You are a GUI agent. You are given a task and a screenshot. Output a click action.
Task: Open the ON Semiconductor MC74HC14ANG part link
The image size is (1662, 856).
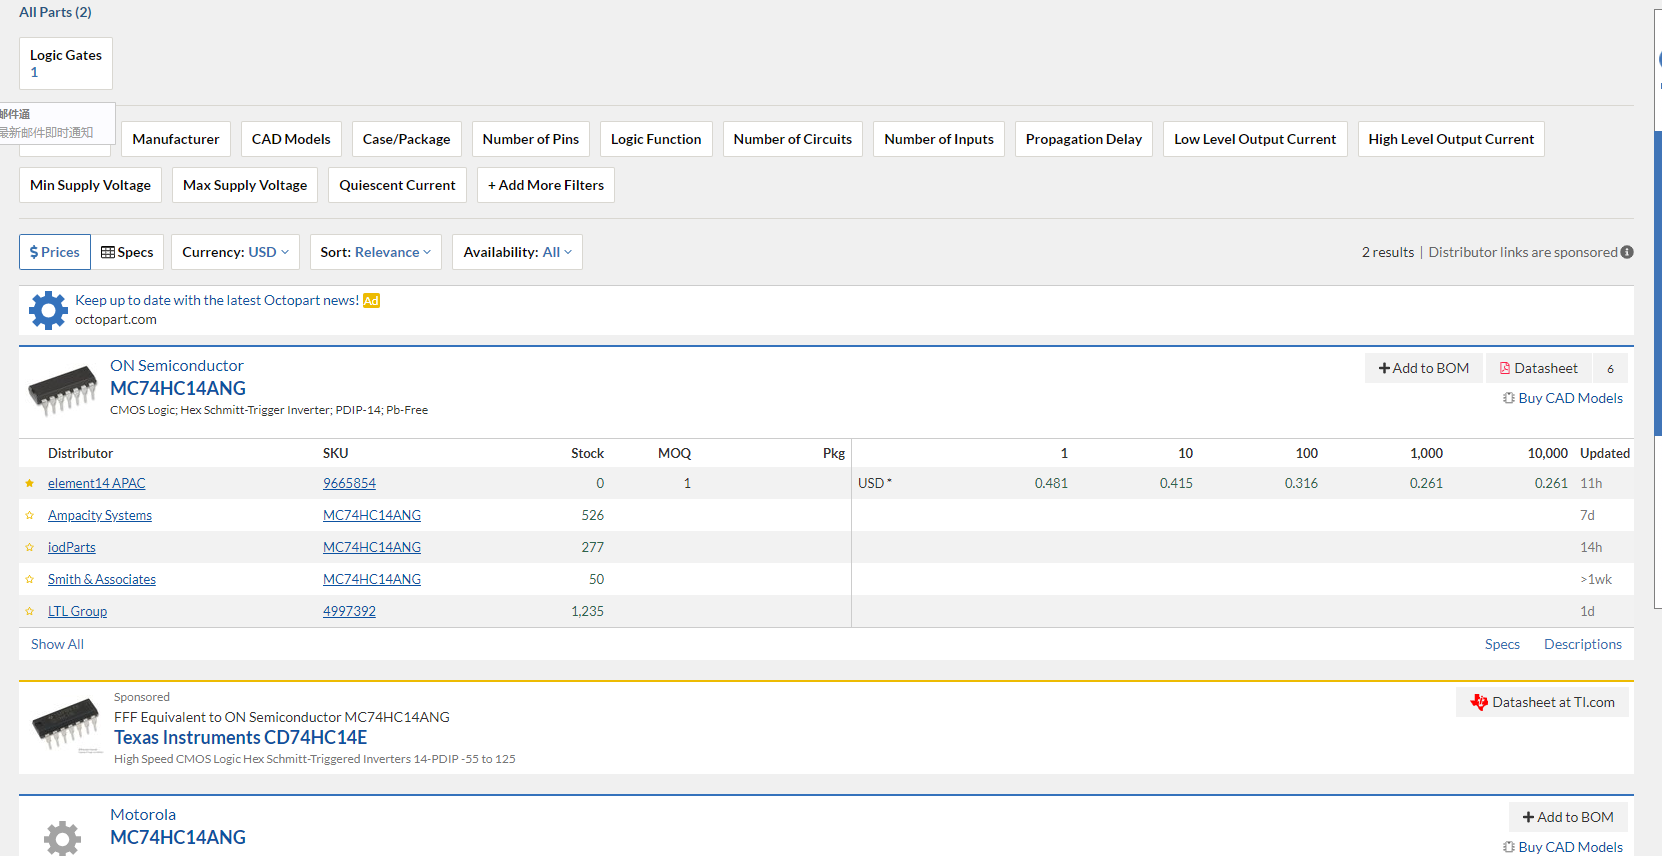pyautogui.click(x=178, y=388)
